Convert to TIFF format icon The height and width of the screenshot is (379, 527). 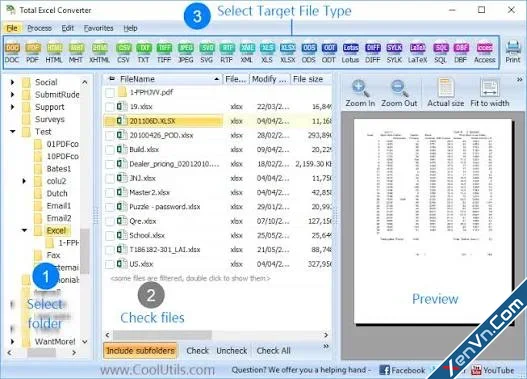click(x=164, y=53)
